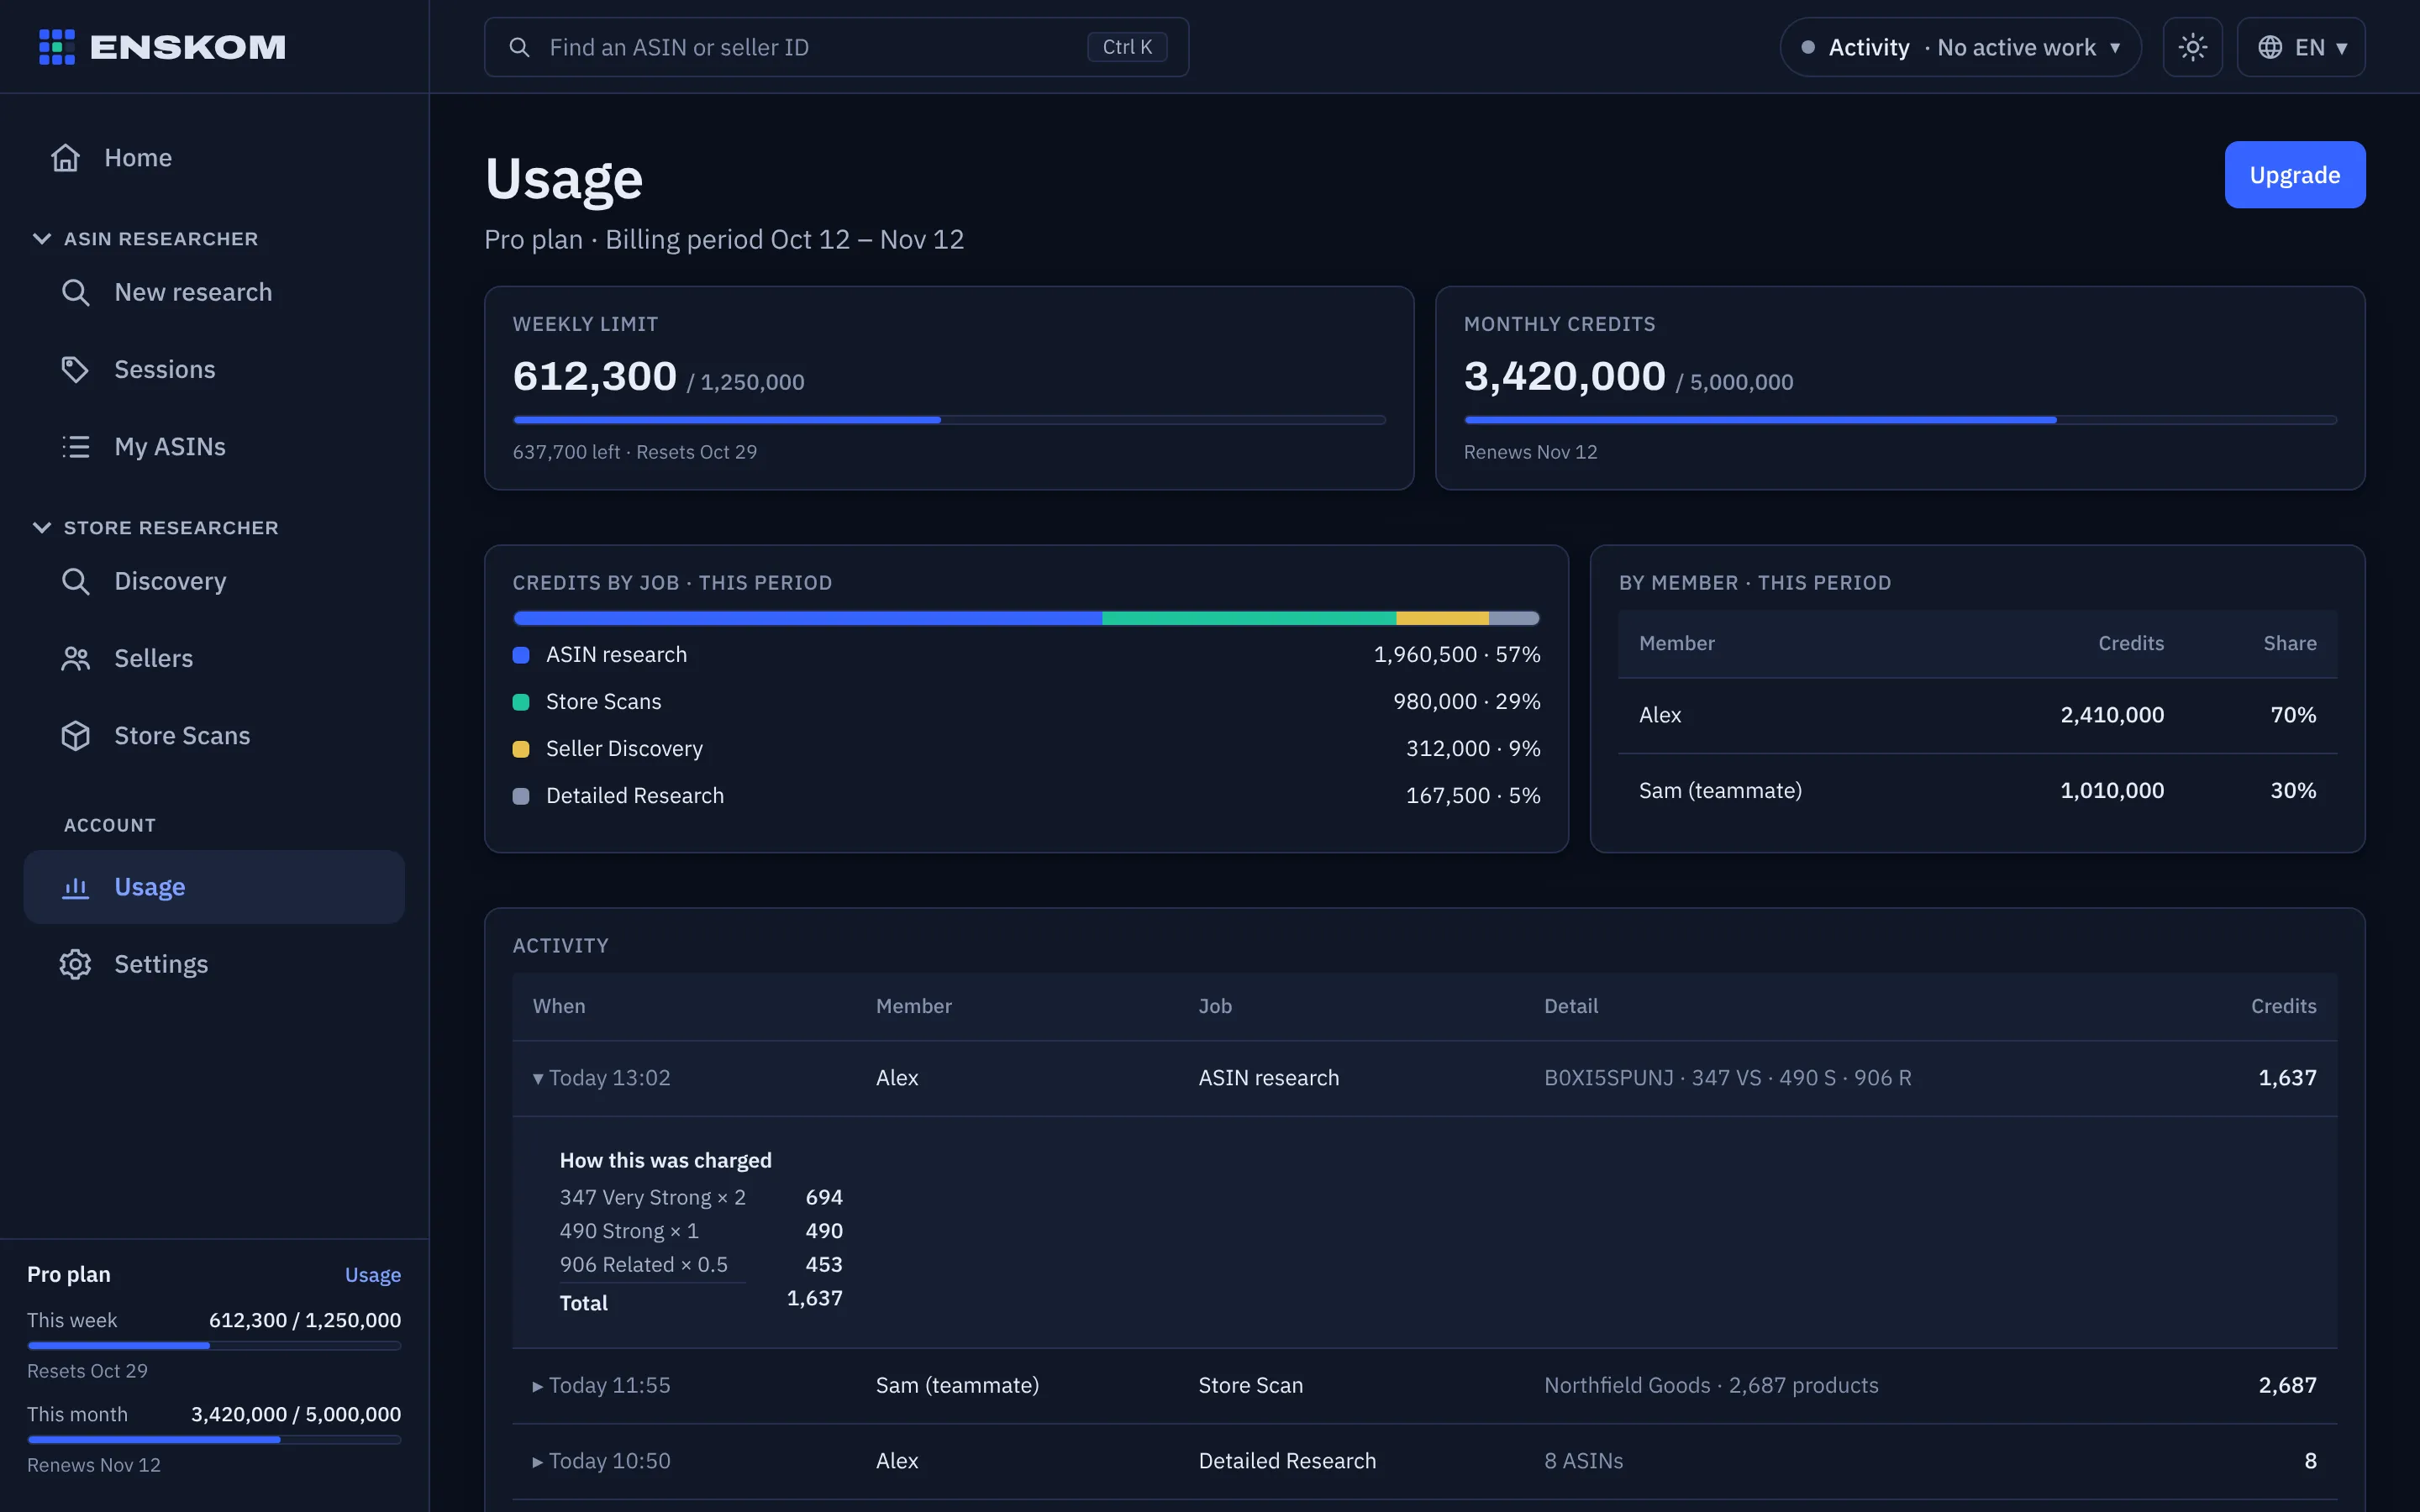Click the "312,000 · 9%" value
The image size is (2420, 1512).
coord(1473,749)
